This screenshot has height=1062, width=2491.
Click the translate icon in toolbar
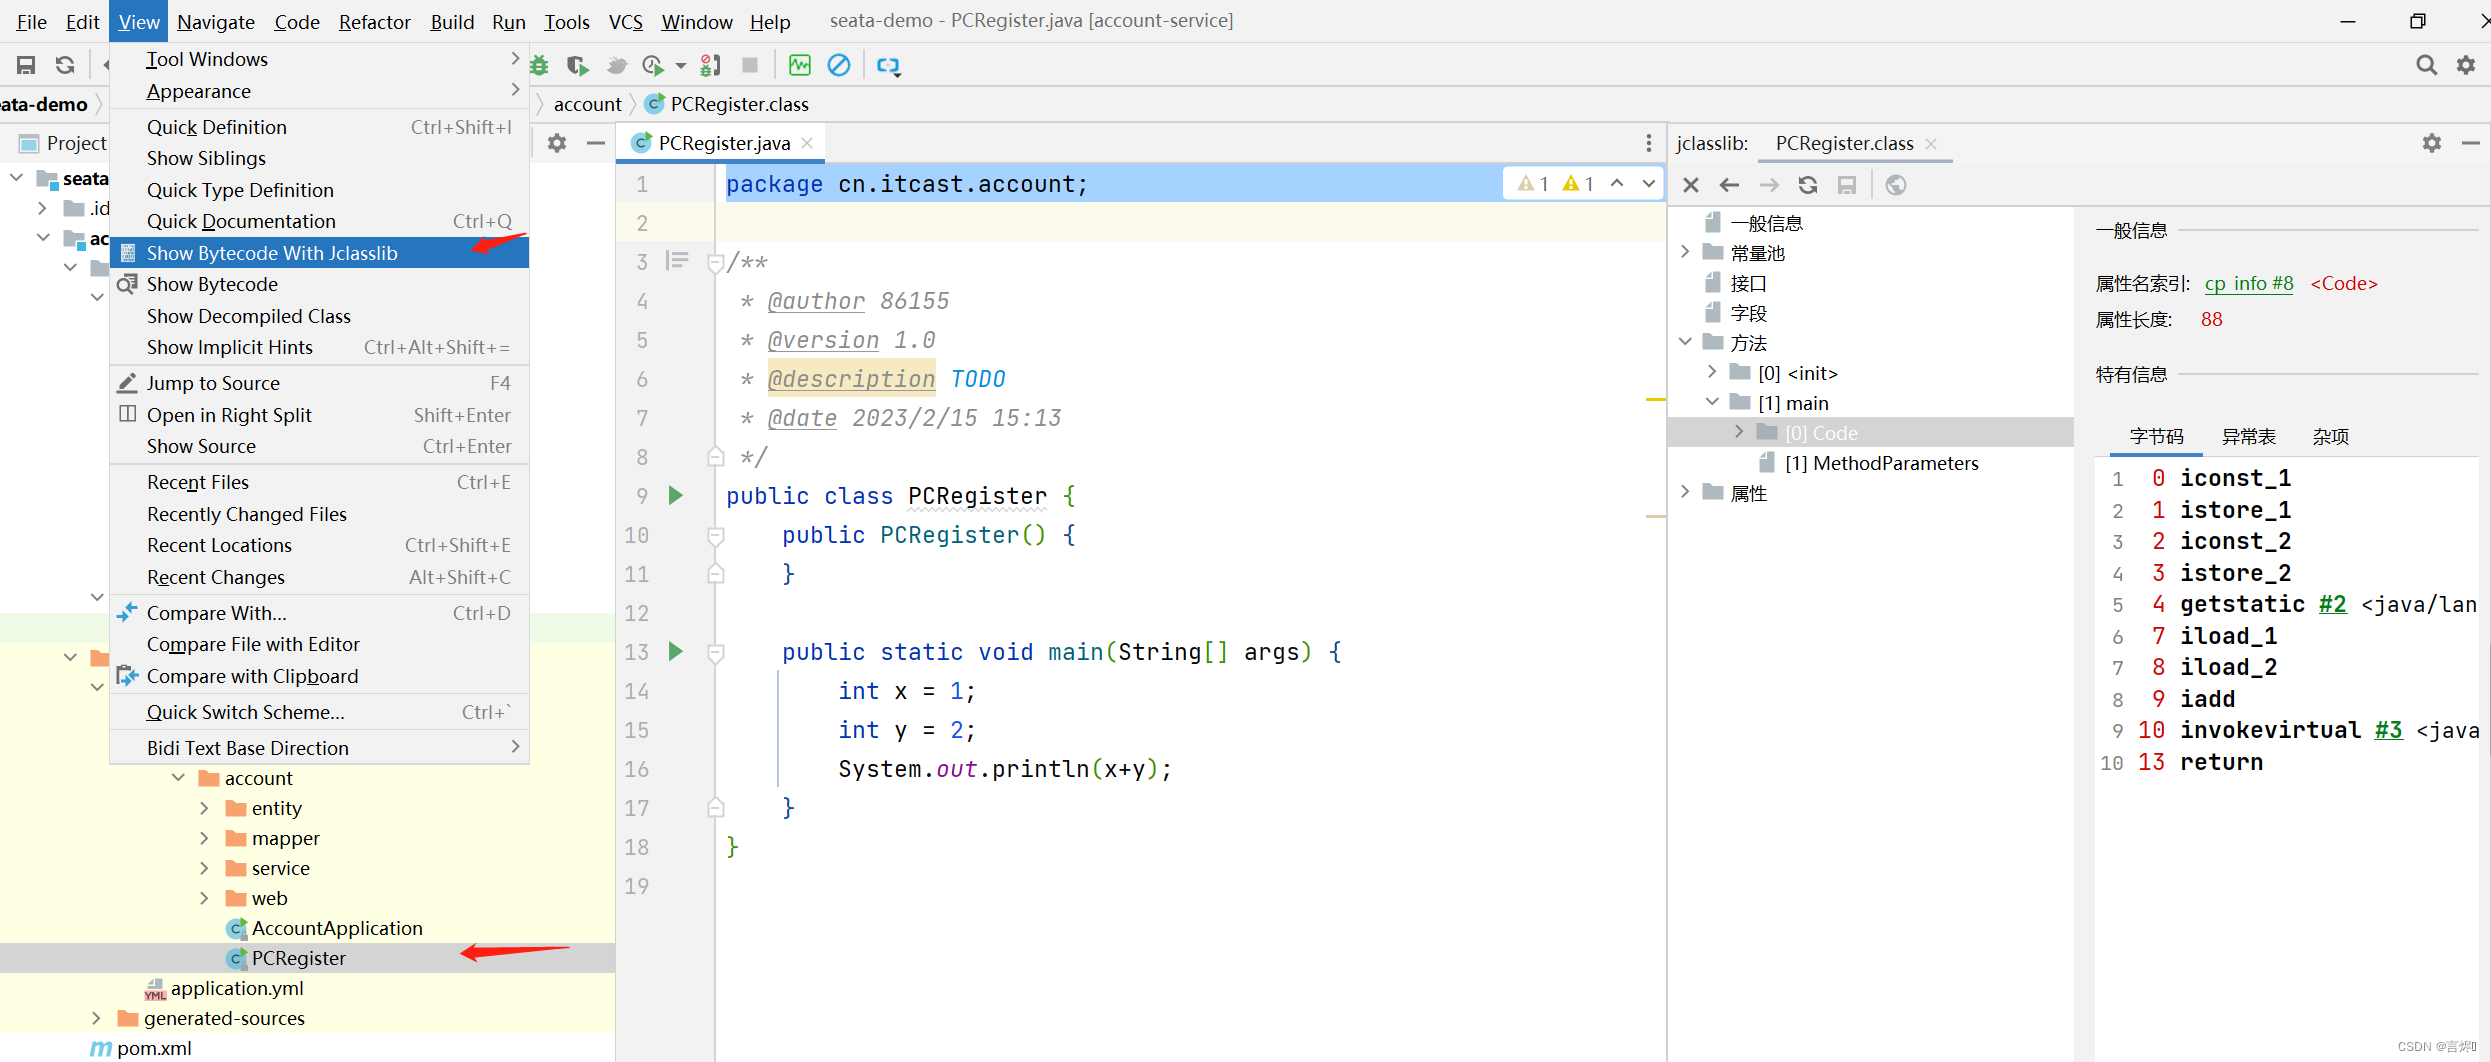(888, 66)
